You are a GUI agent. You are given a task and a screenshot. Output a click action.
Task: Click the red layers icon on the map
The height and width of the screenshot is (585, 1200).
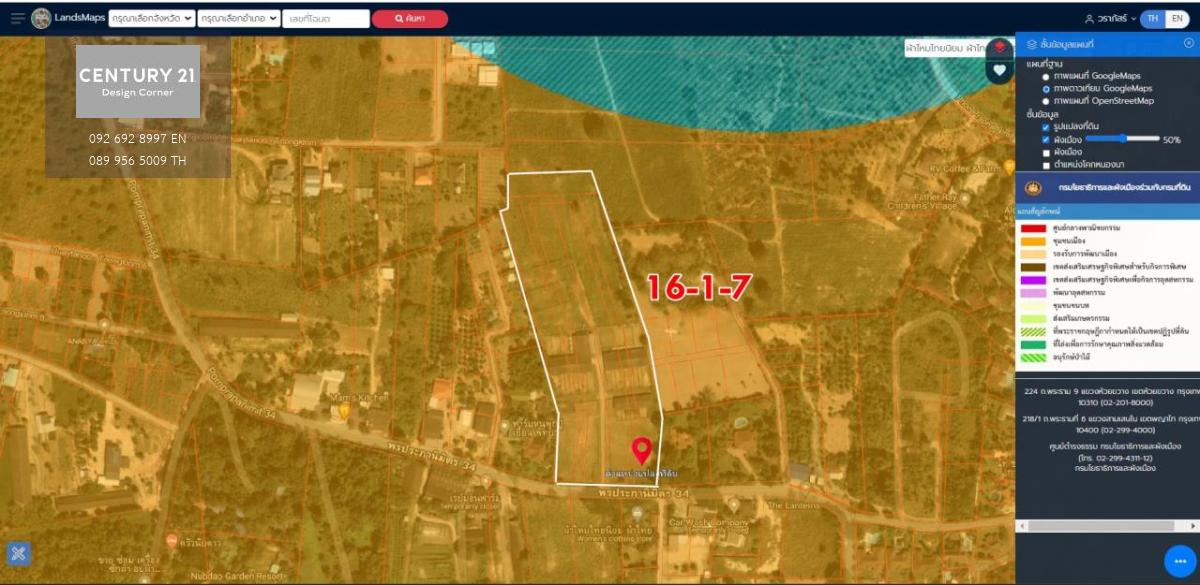pyautogui.click(x=999, y=48)
